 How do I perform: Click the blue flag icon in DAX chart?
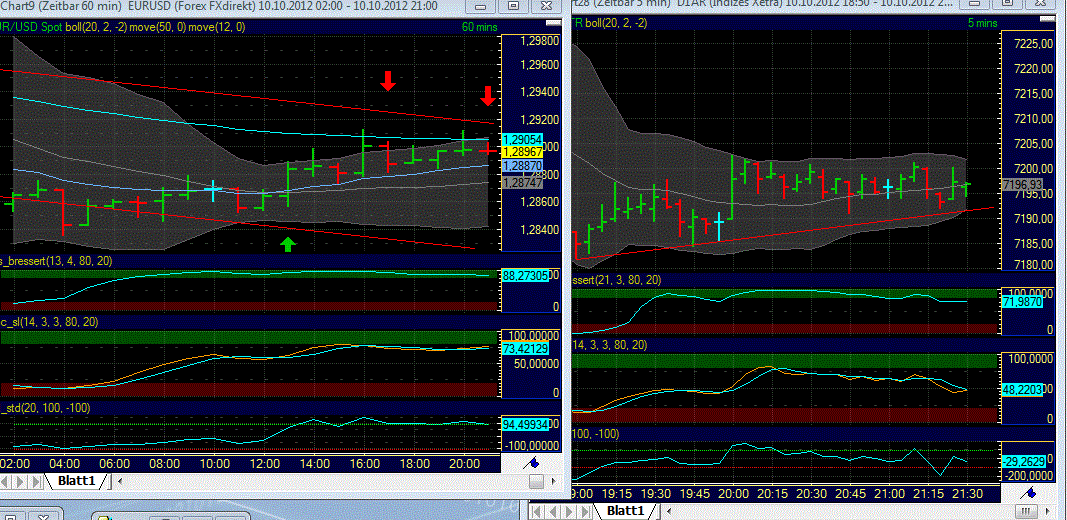pos(1028,493)
